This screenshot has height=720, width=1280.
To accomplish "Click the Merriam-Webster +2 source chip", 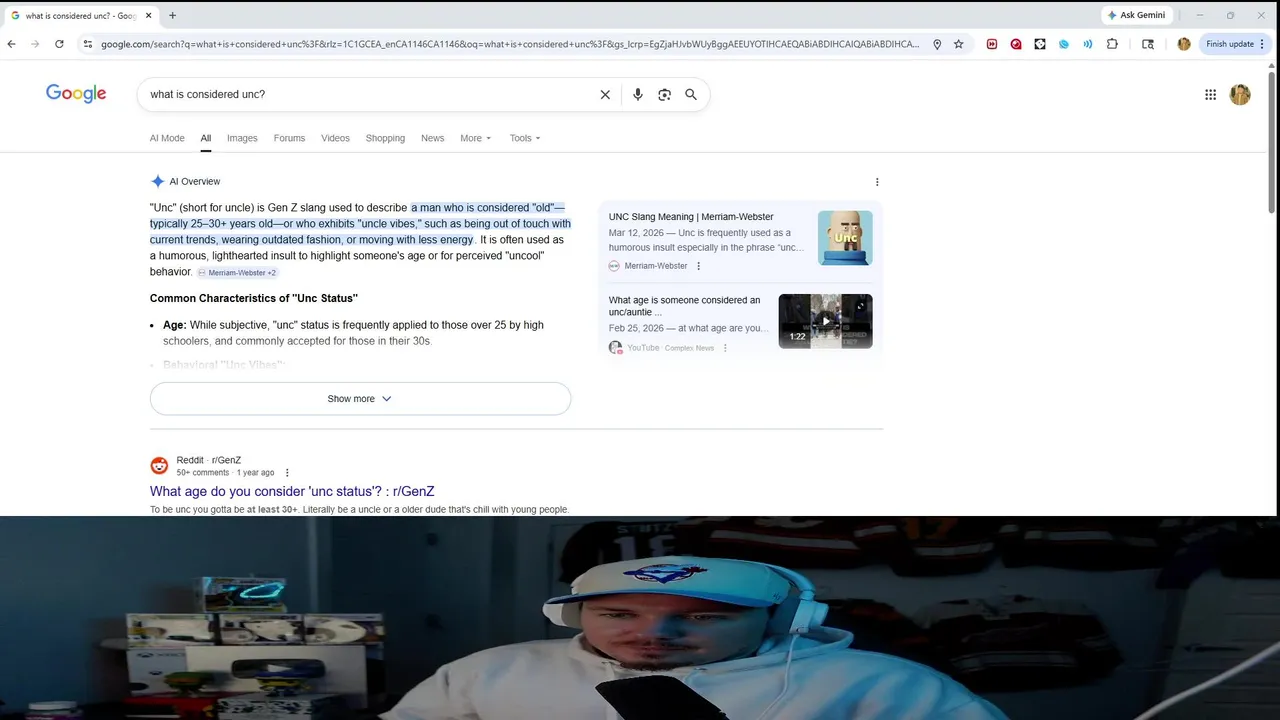I will pos(237,272).
